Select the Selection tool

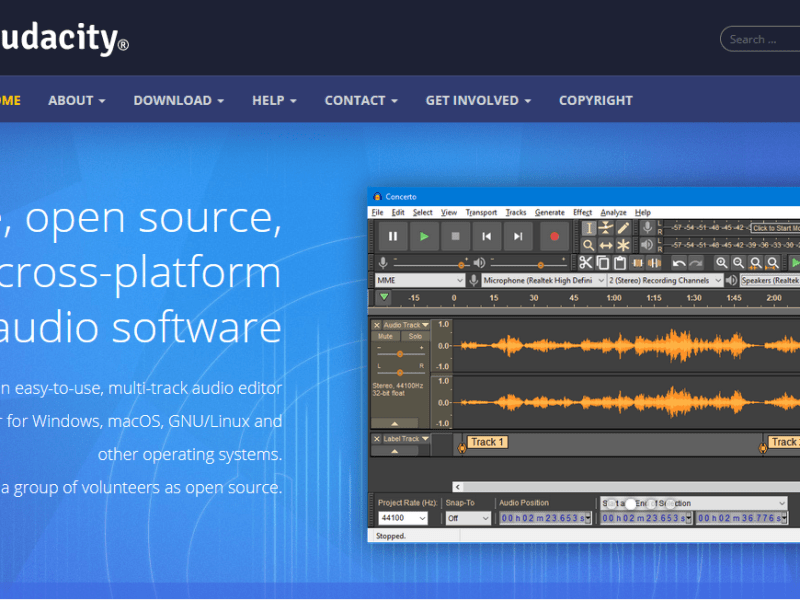pos(591,228)
